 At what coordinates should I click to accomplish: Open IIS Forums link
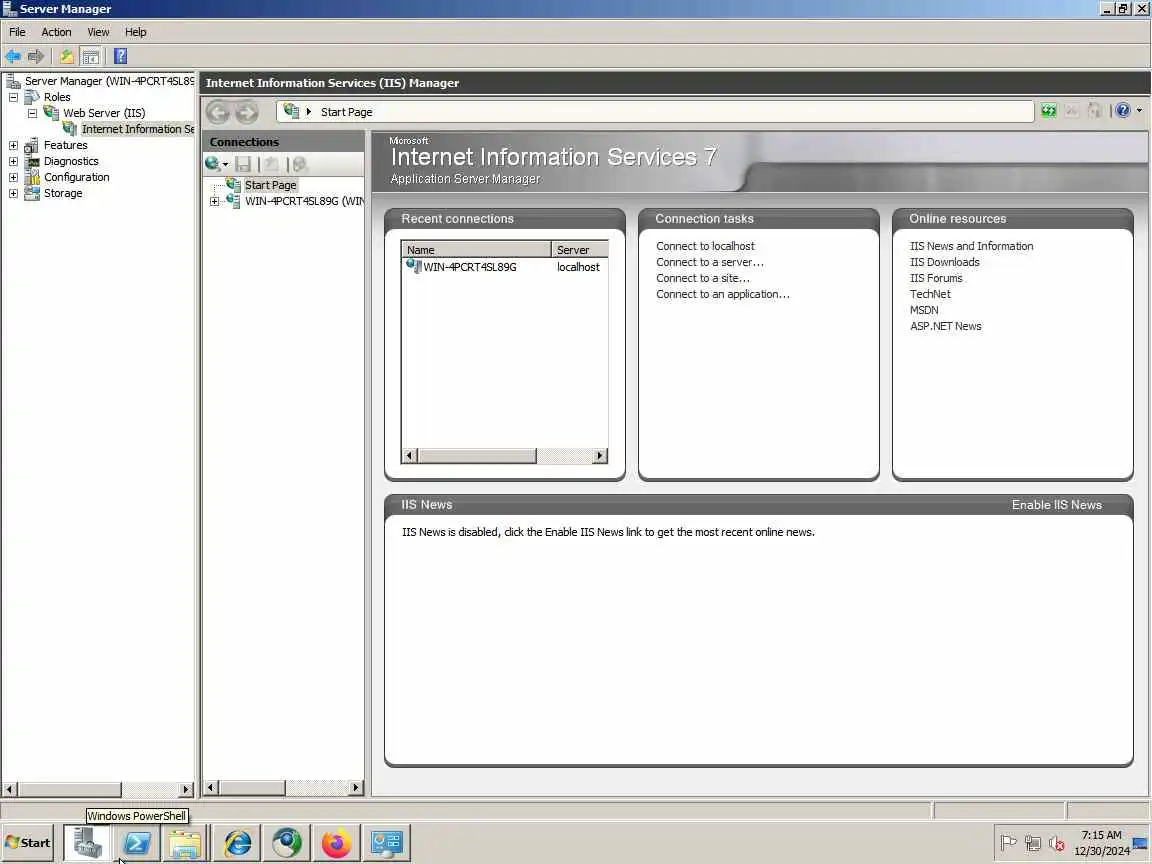coord(936,278)
